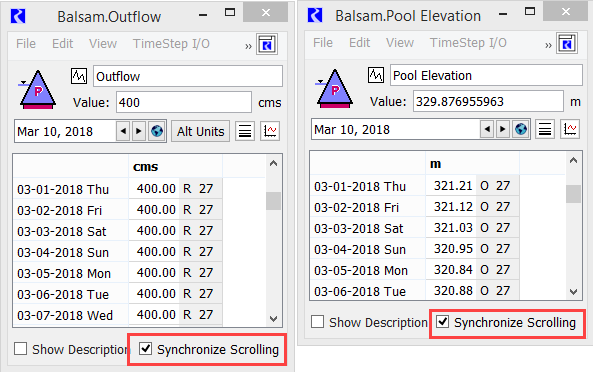This screenshot has height=372, width=593.
Task: Enable Show Description in Outflow window
Action: click(x=20, y=349)
